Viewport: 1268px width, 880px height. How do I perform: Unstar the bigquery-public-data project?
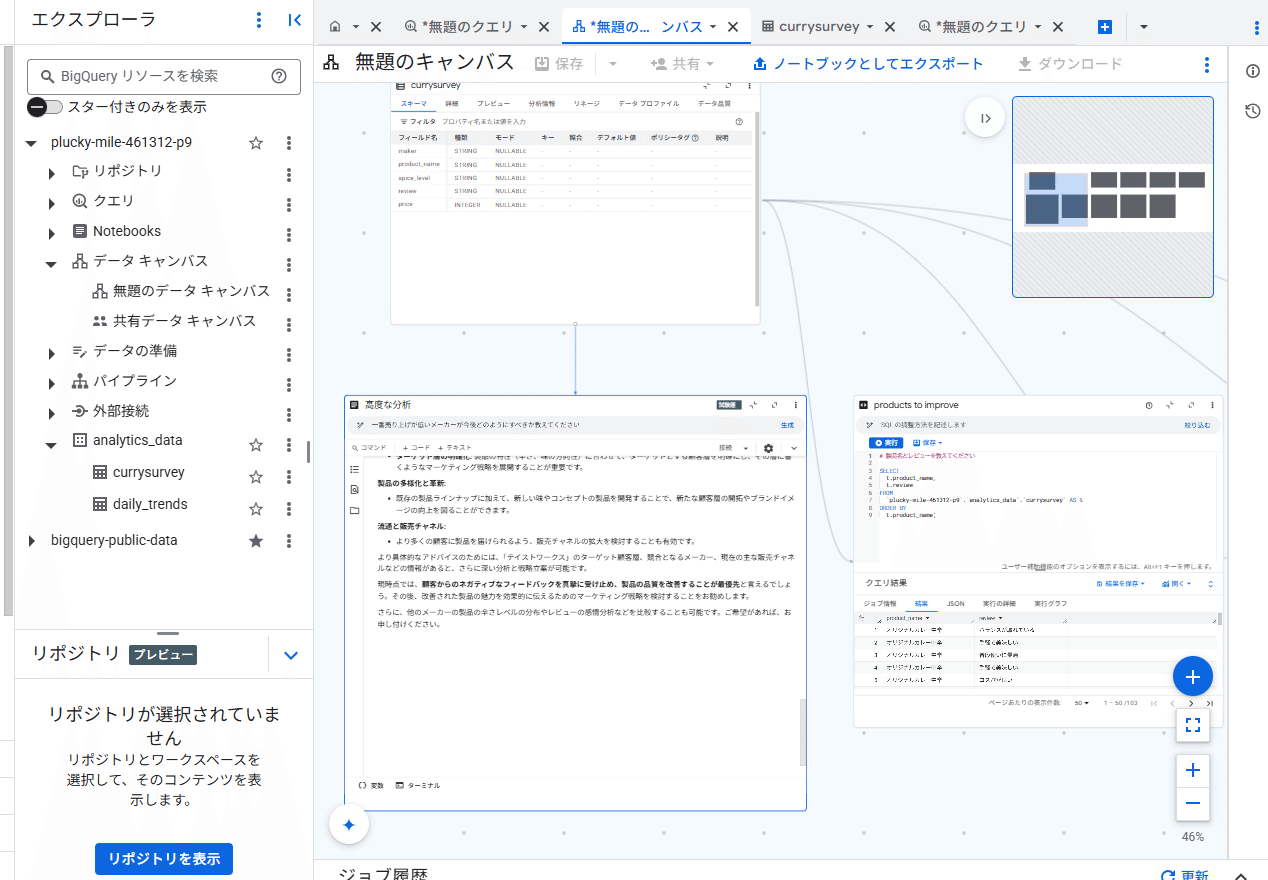255,540
